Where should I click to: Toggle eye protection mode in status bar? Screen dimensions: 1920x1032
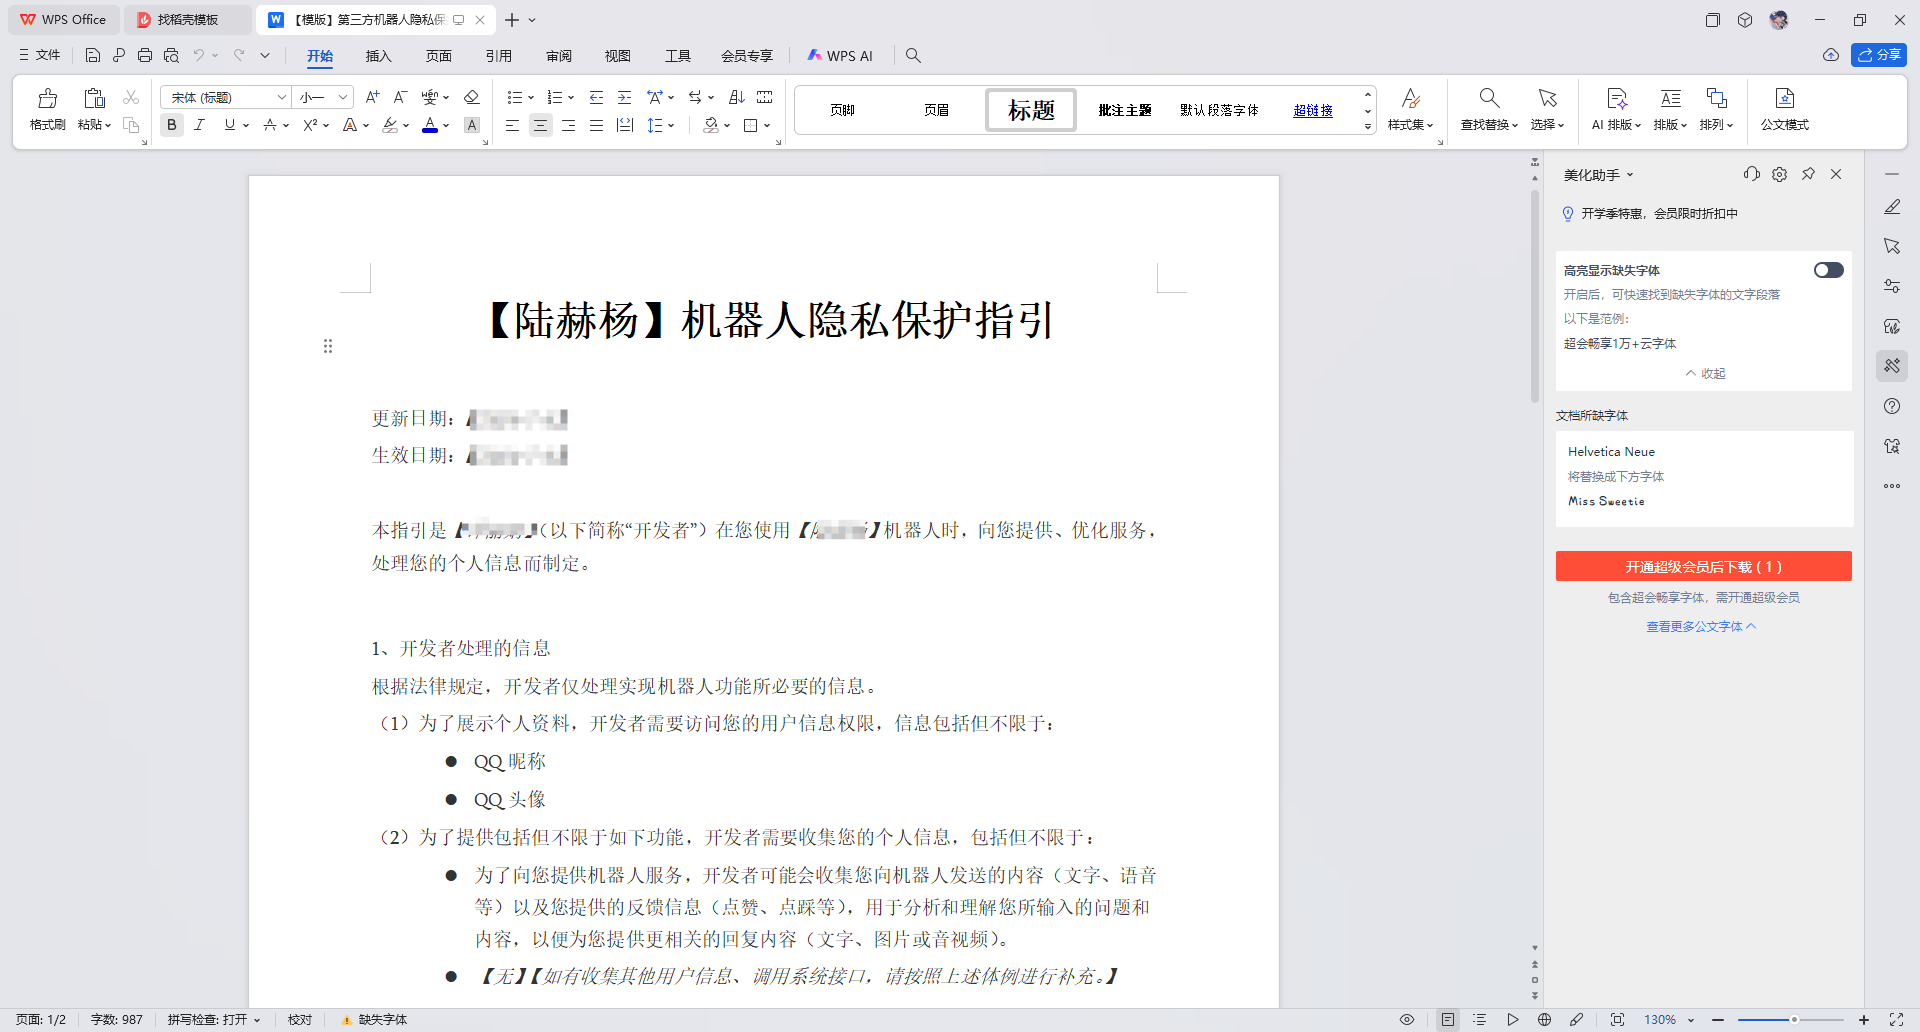[x=1407, y=1020]
